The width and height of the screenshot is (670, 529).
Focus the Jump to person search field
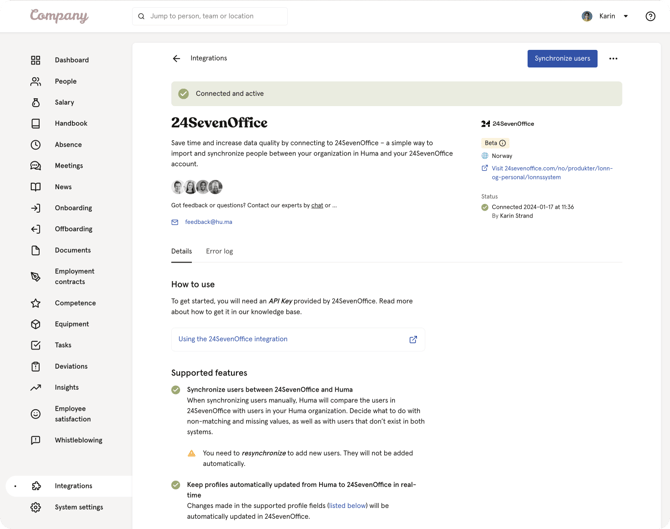pos(210,16)
